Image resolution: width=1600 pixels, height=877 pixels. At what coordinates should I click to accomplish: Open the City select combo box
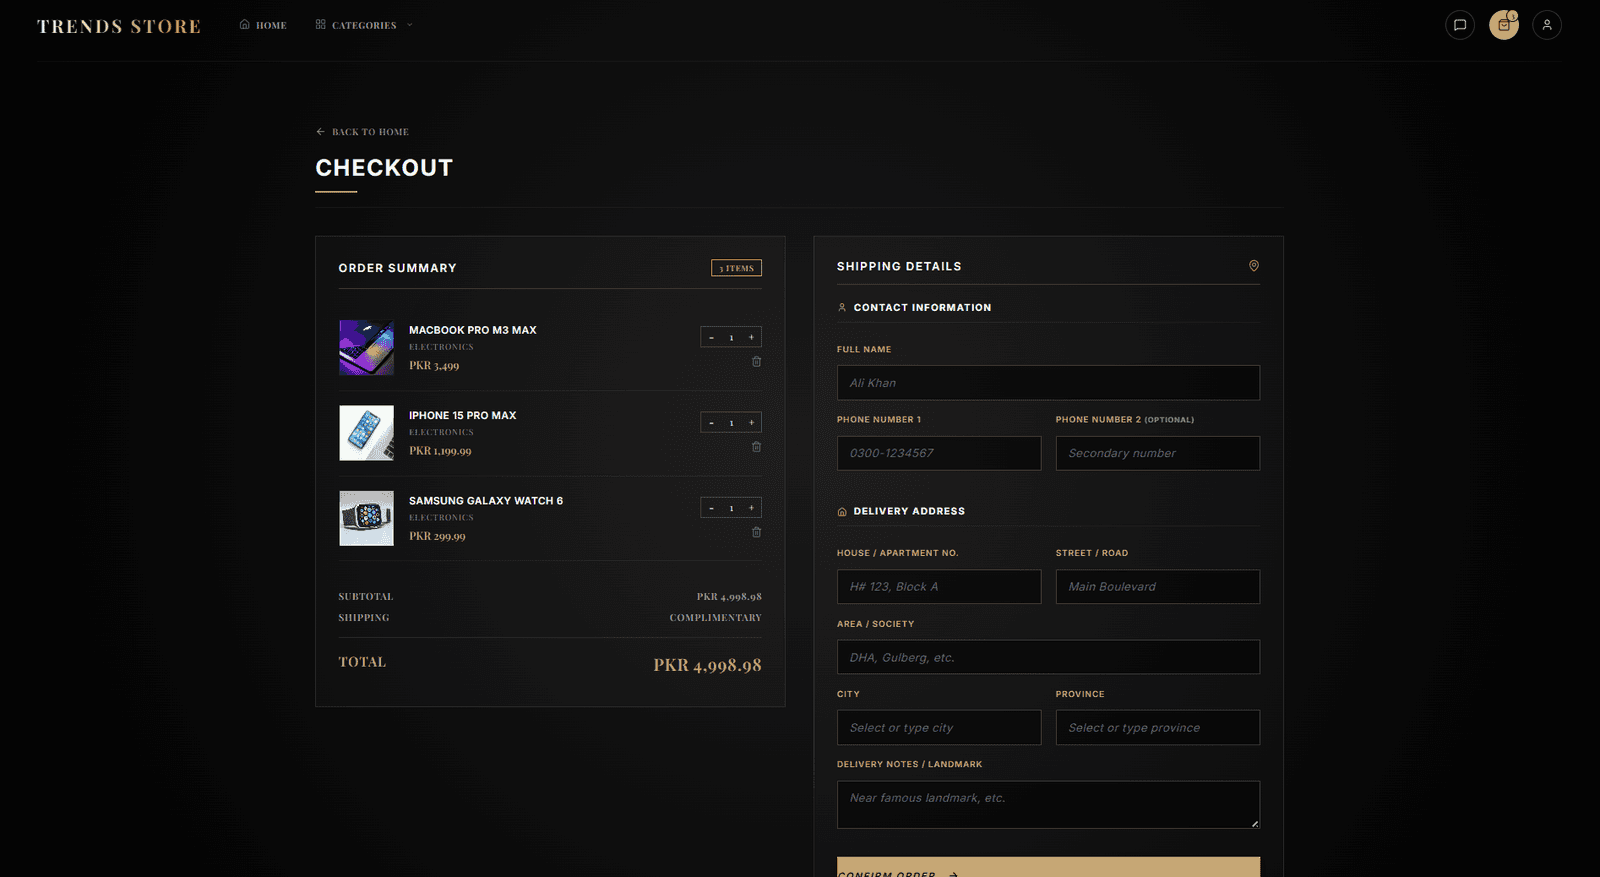click(939, 728)
